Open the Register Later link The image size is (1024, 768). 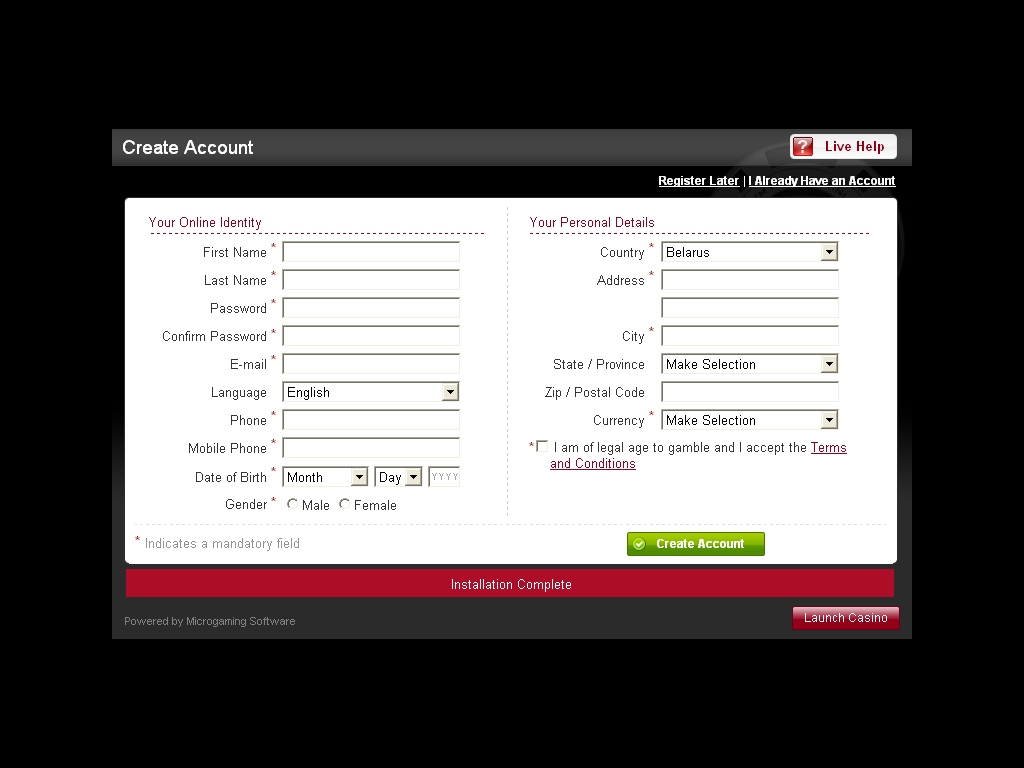point(698,181)
